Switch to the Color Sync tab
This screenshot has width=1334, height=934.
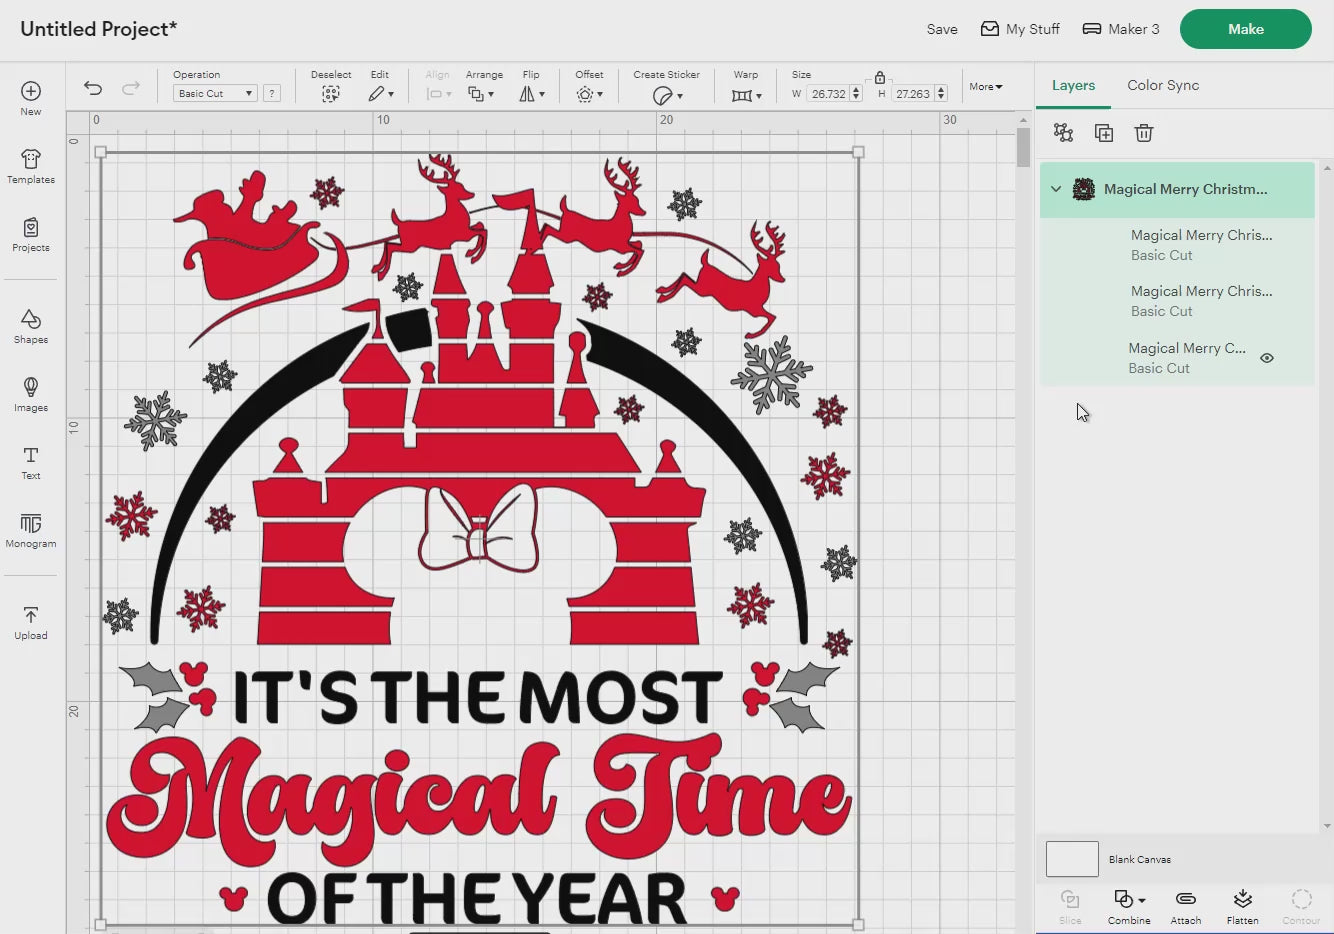pos(1163,85)
